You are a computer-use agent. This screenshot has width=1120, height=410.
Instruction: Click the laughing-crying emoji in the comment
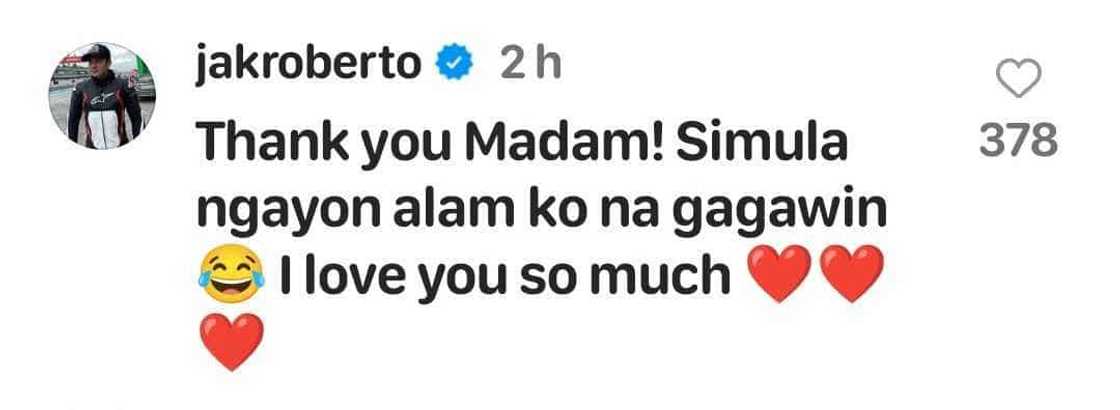[x=232, y=274]
